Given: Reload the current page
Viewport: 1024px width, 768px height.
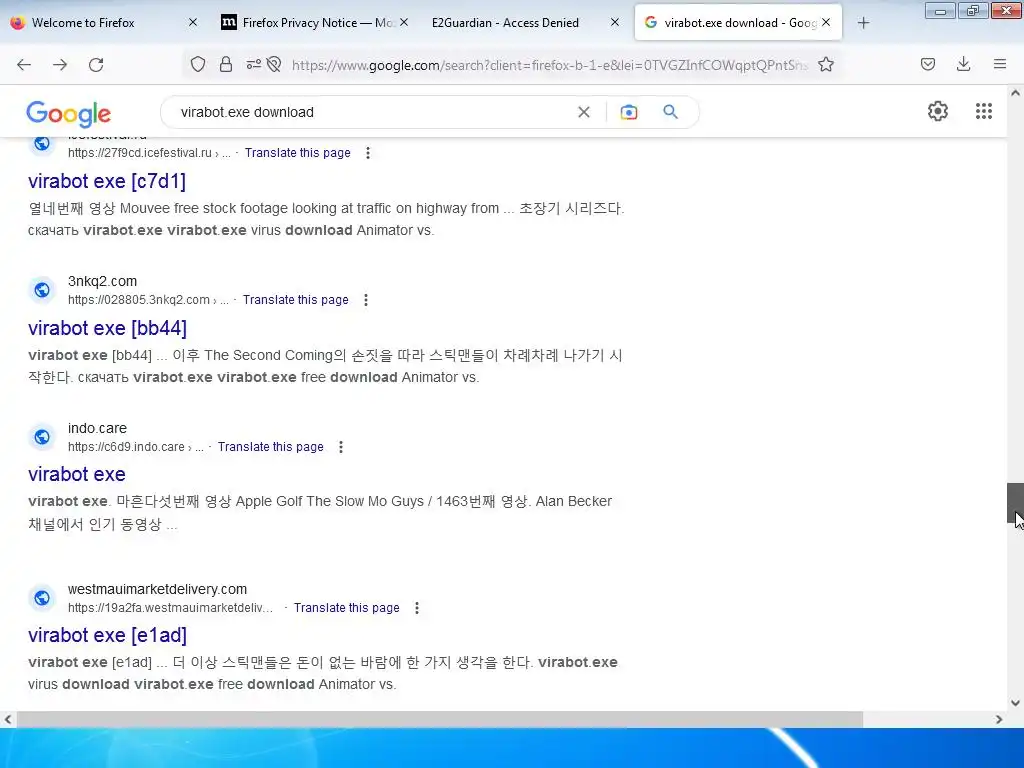Looking at the screenshot, I should click(x=96, y=65).
